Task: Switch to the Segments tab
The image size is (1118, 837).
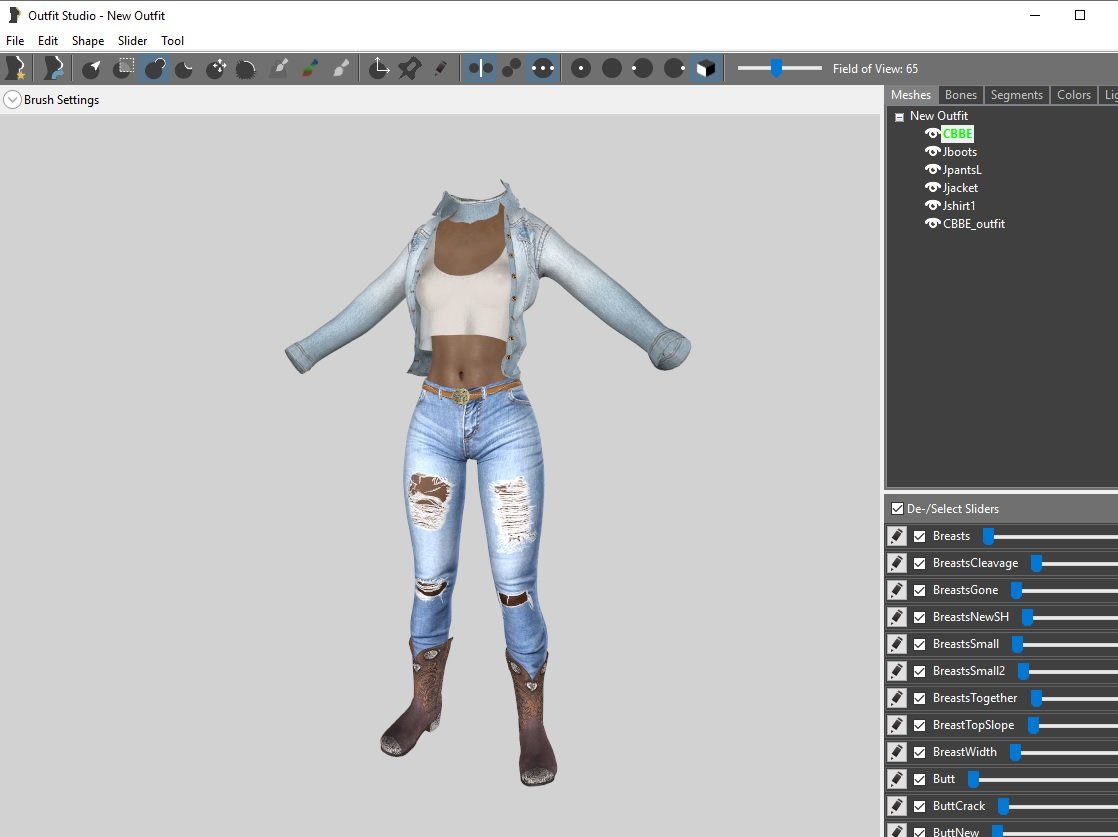Action: click(x=1017, y=95)
